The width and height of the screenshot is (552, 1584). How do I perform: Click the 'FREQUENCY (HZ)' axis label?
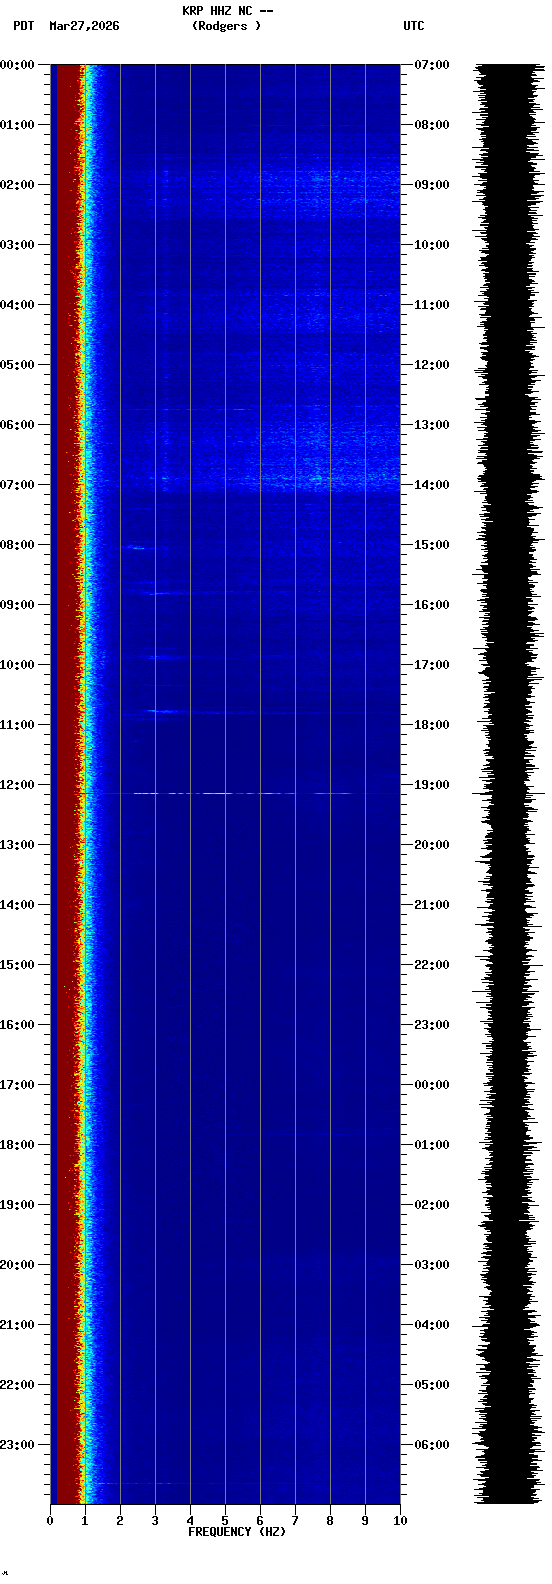(237, 1532)
